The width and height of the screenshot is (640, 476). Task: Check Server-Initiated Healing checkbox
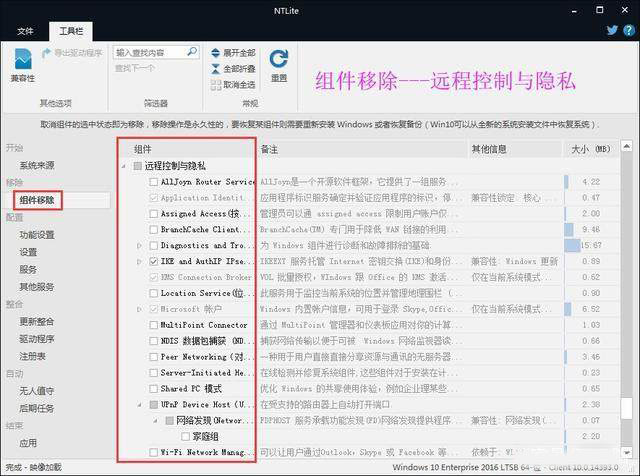[x=153, y=373]
